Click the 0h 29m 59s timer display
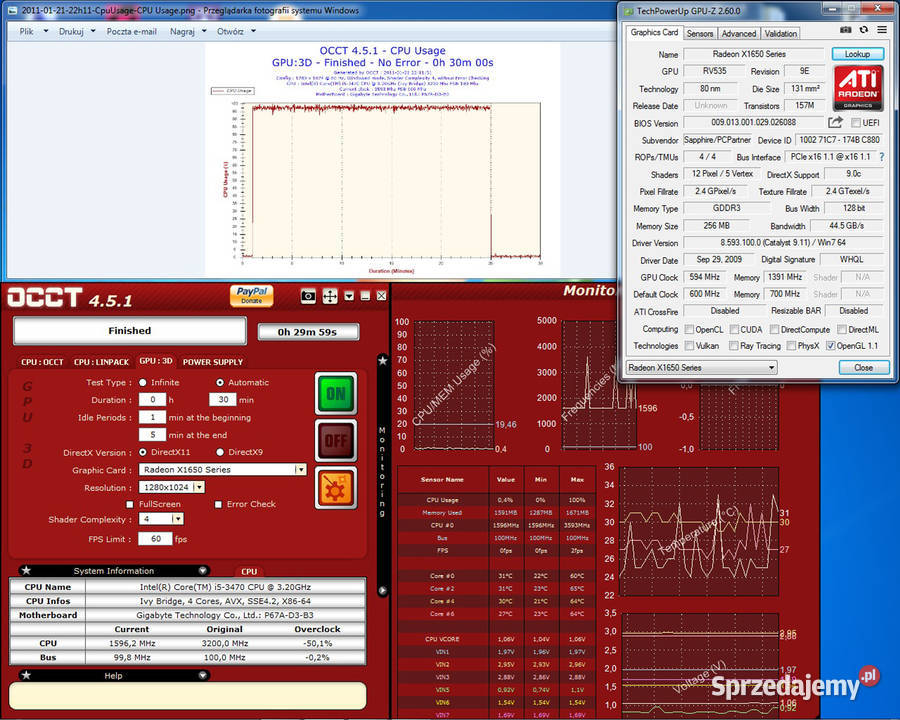Viewport: 900px width, 720px height. (308, 332)
